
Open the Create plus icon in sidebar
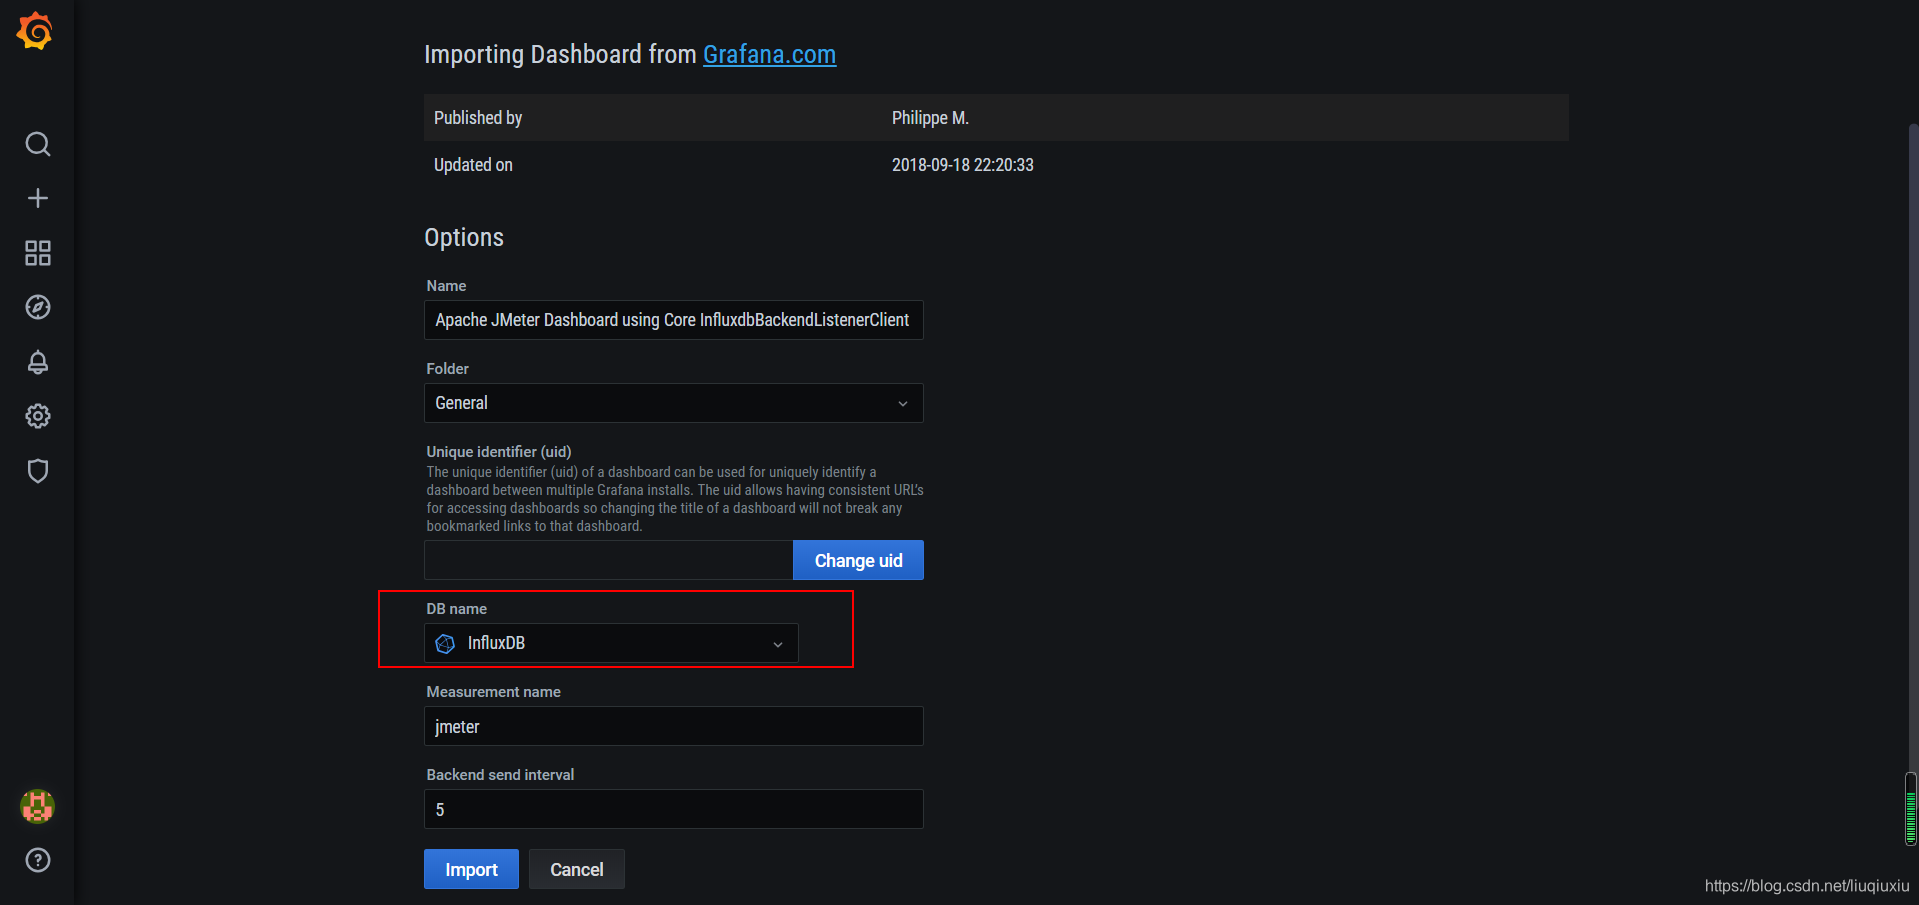click(x=38, y=198)
